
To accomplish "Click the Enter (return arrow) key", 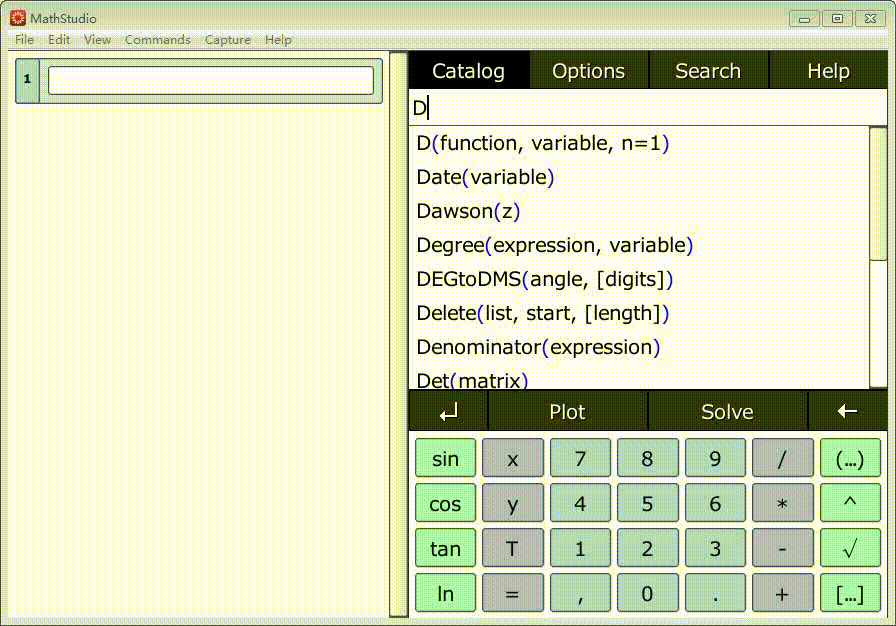I will (449, 411).
